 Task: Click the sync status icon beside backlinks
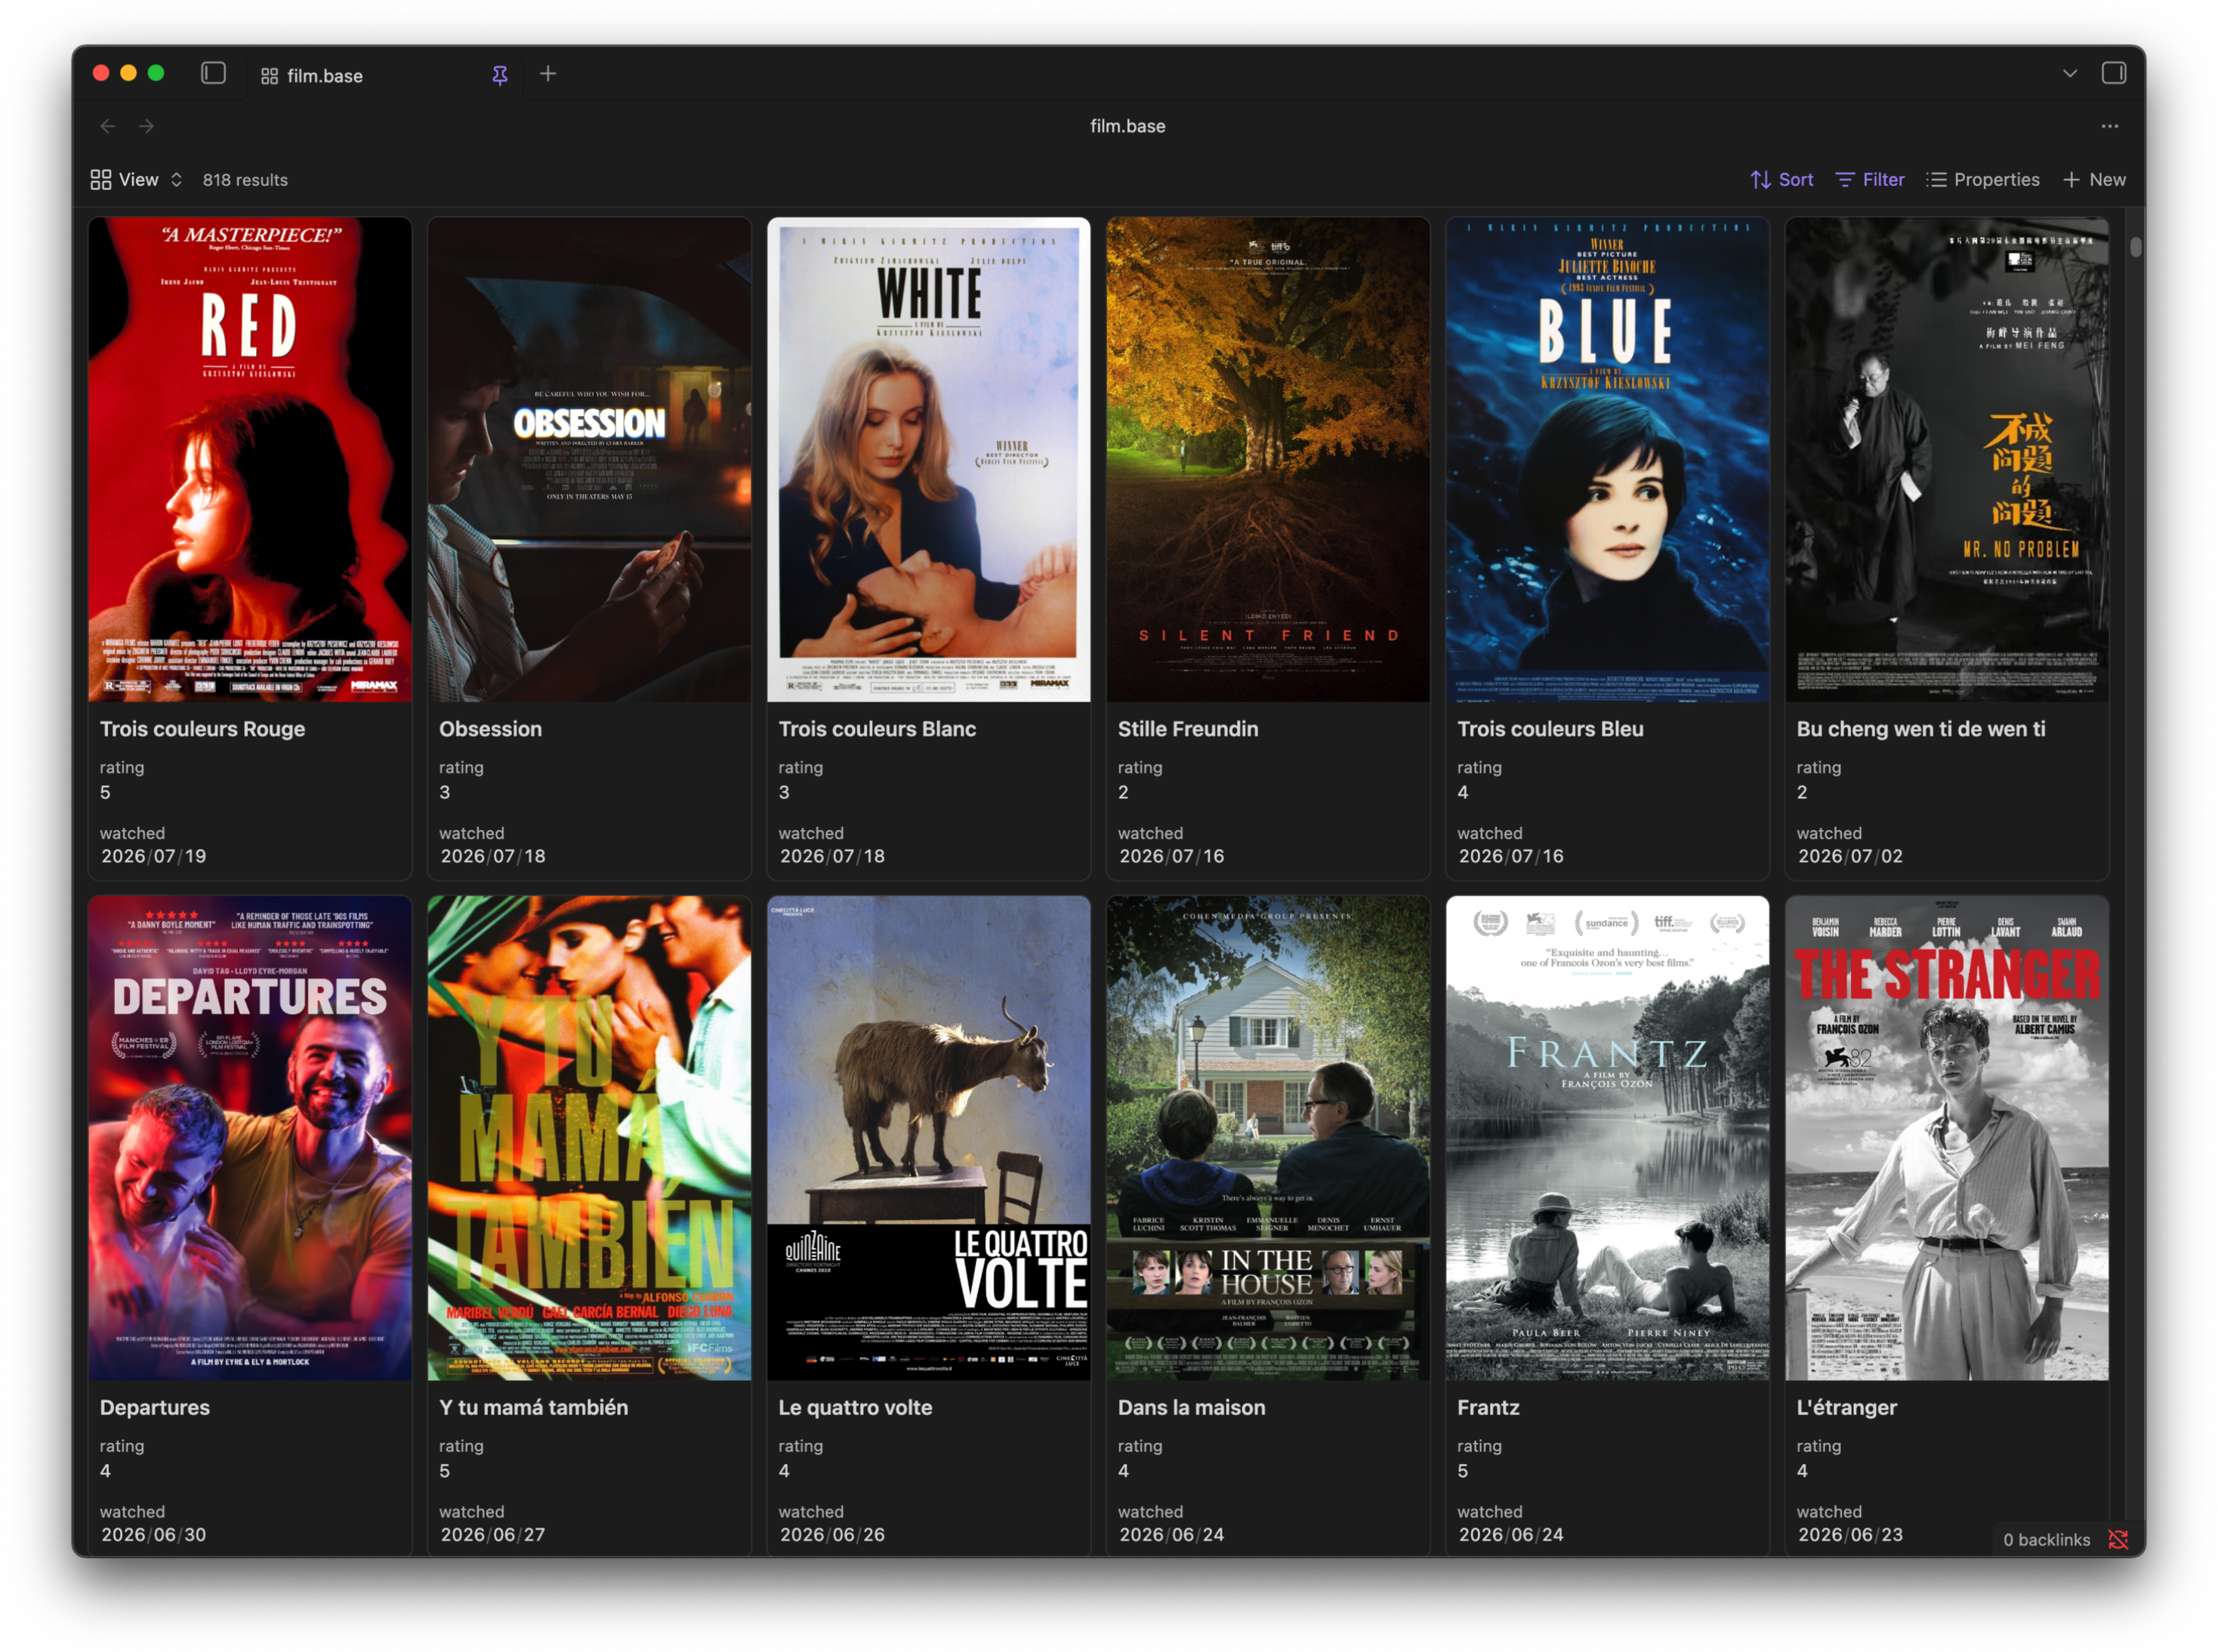2117,1539
